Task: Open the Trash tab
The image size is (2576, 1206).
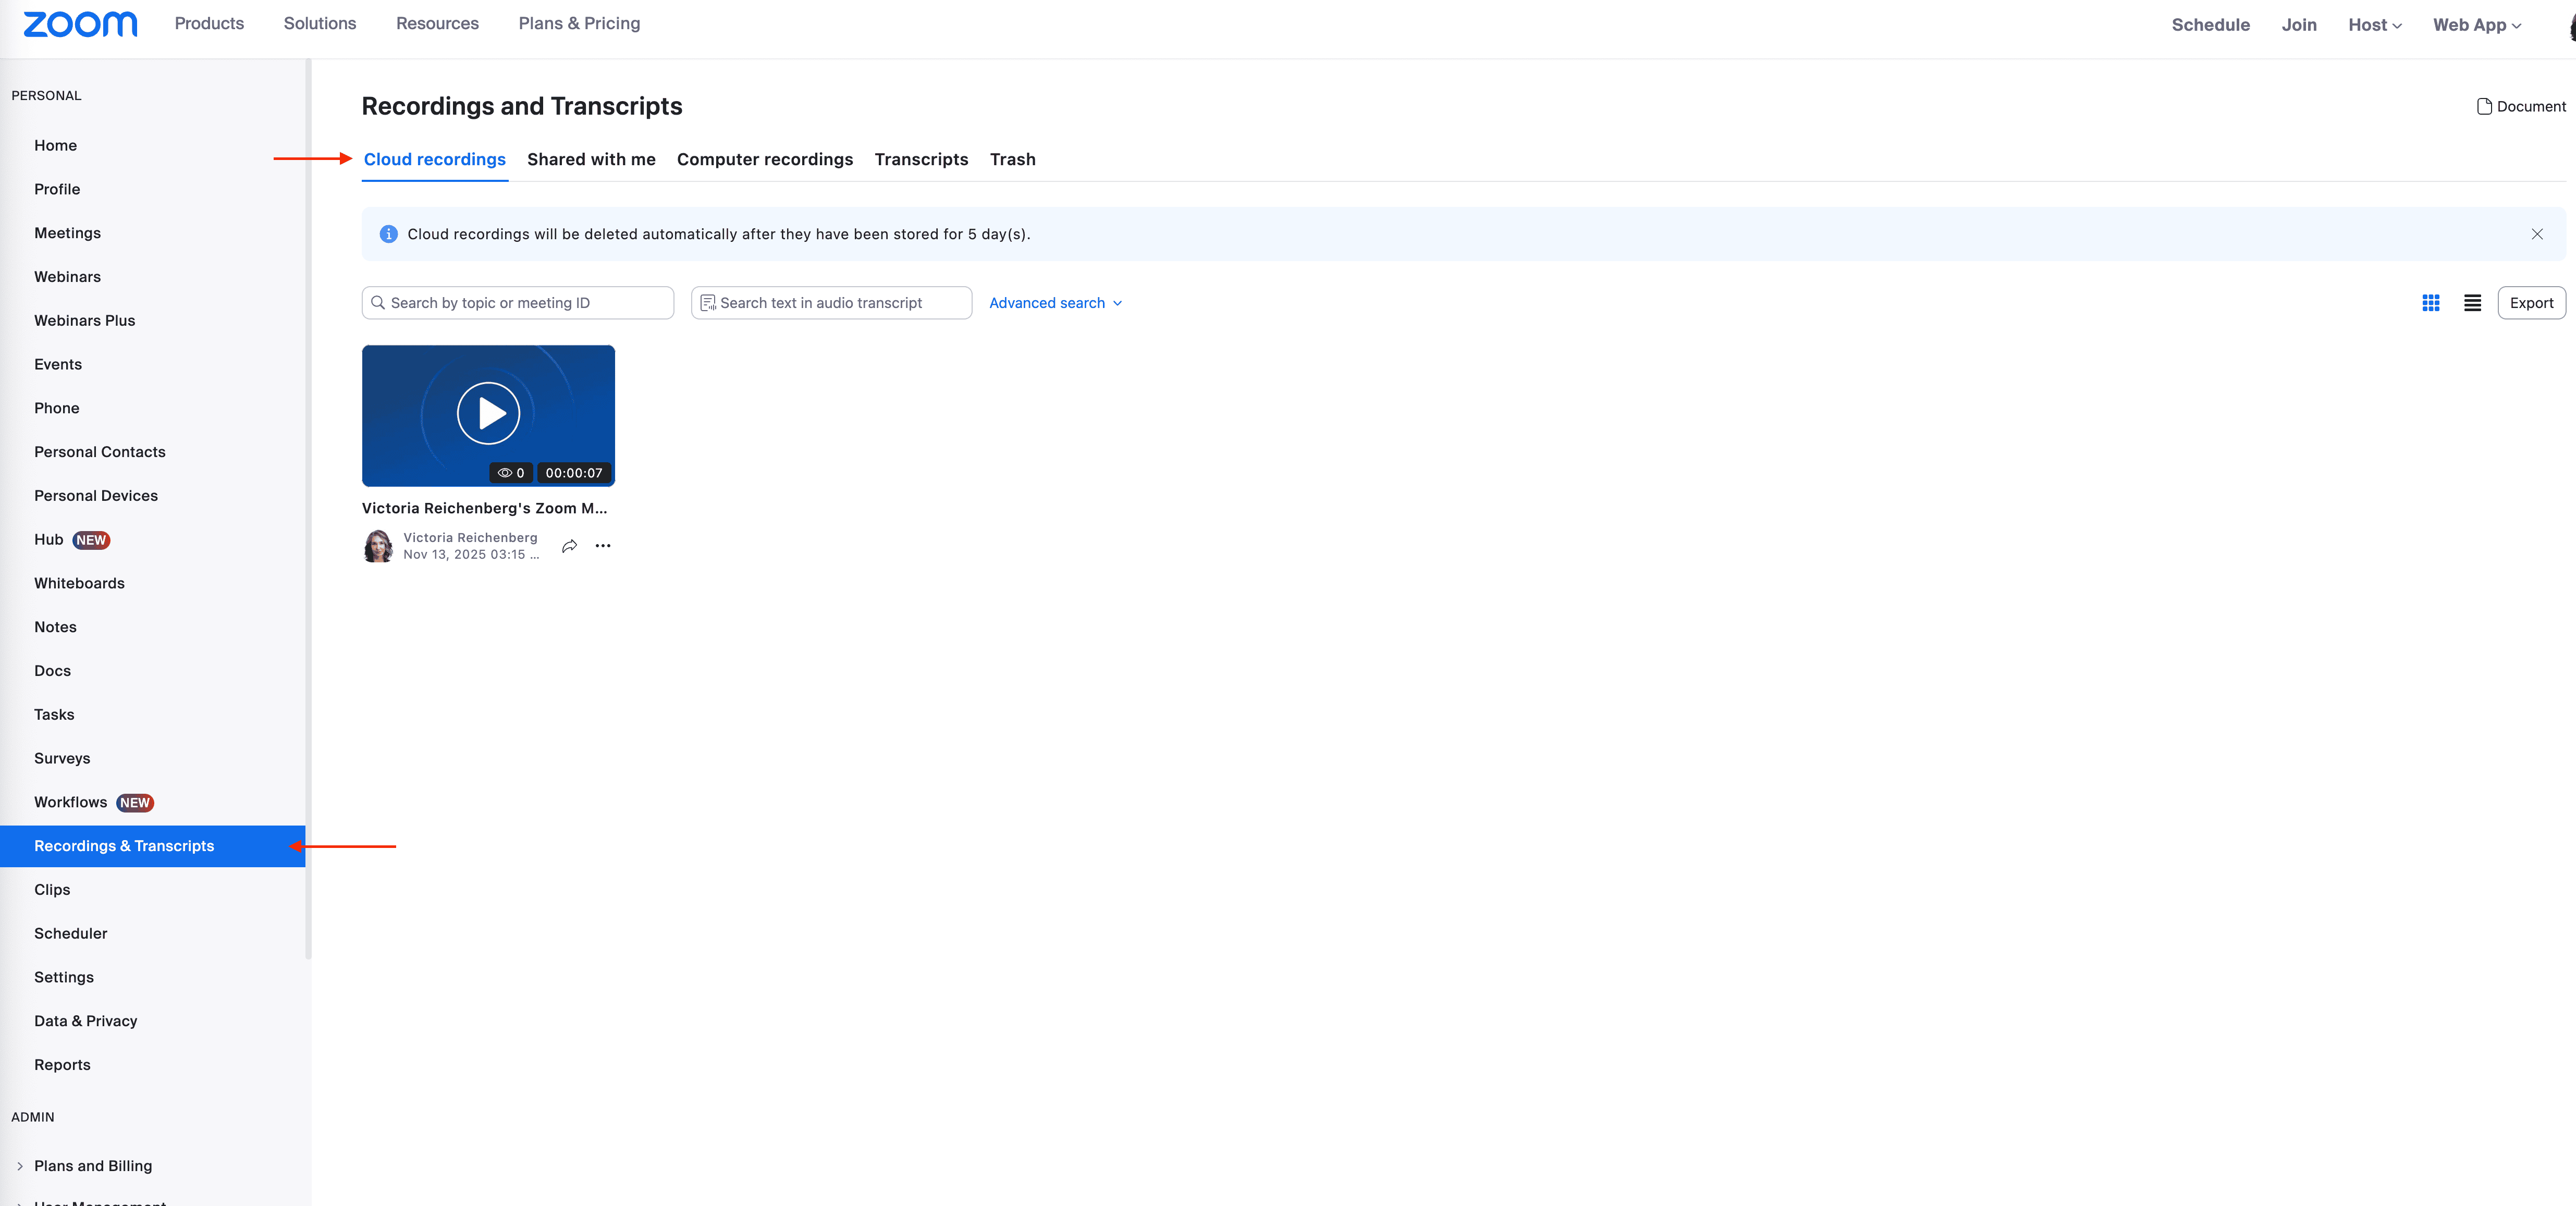Action: pos(1012,160)
